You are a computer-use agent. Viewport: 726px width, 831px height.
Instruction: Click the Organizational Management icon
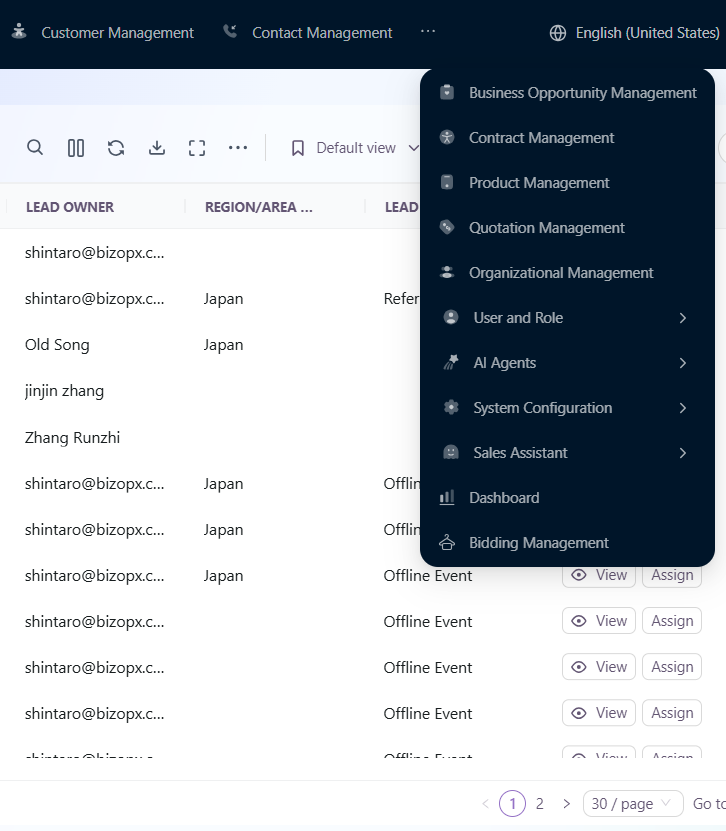tap(447, 272)
